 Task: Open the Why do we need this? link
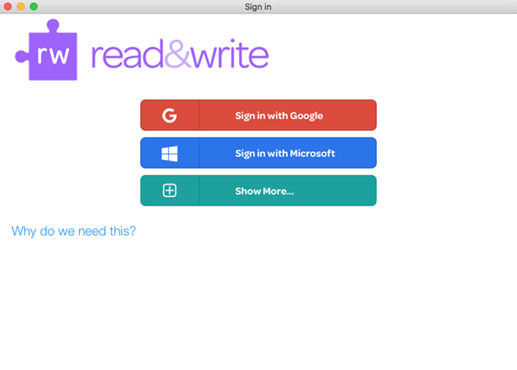pos(74,231)
